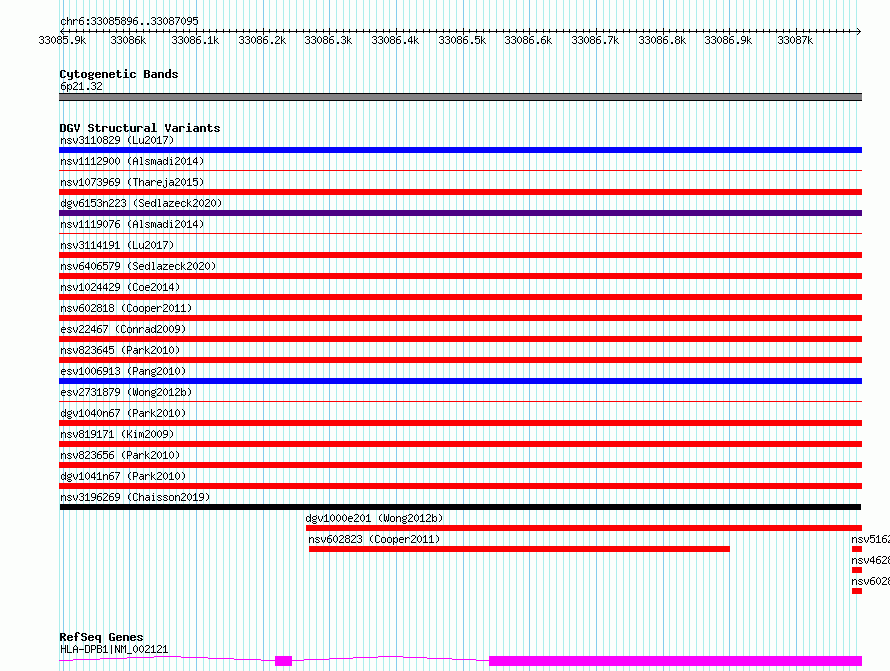This screenshot has width=890, height=671.
Task: Click the 33087k ruler position
Action: 795,40
